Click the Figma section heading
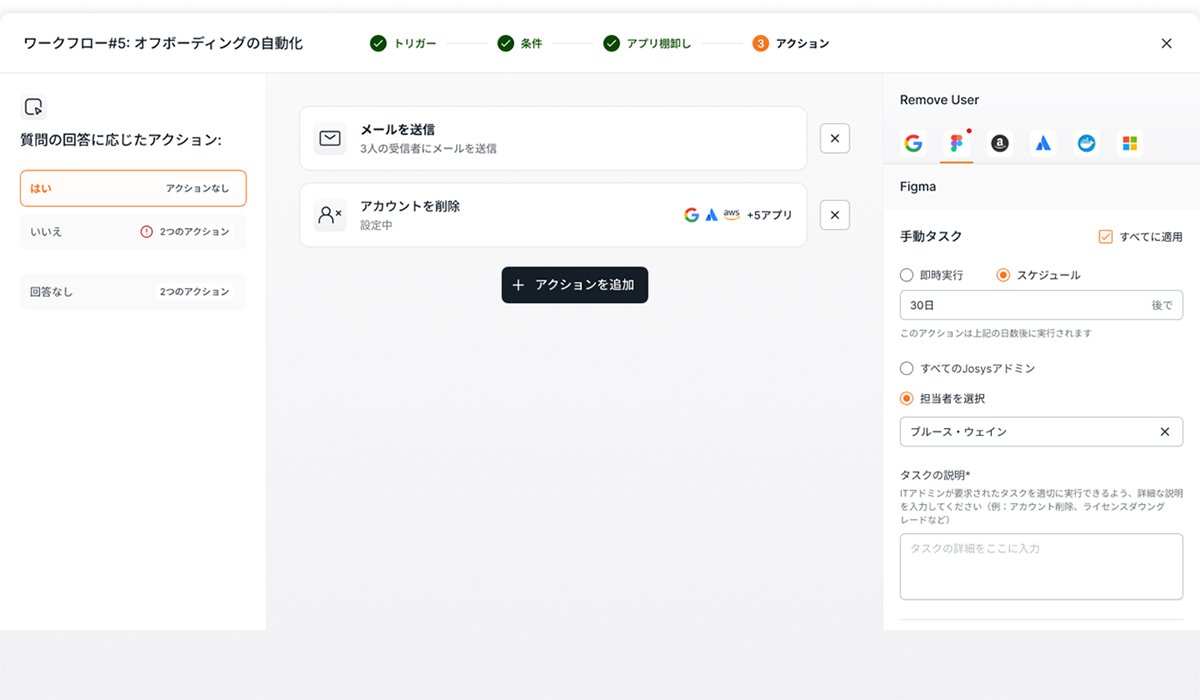 [918, 186]
